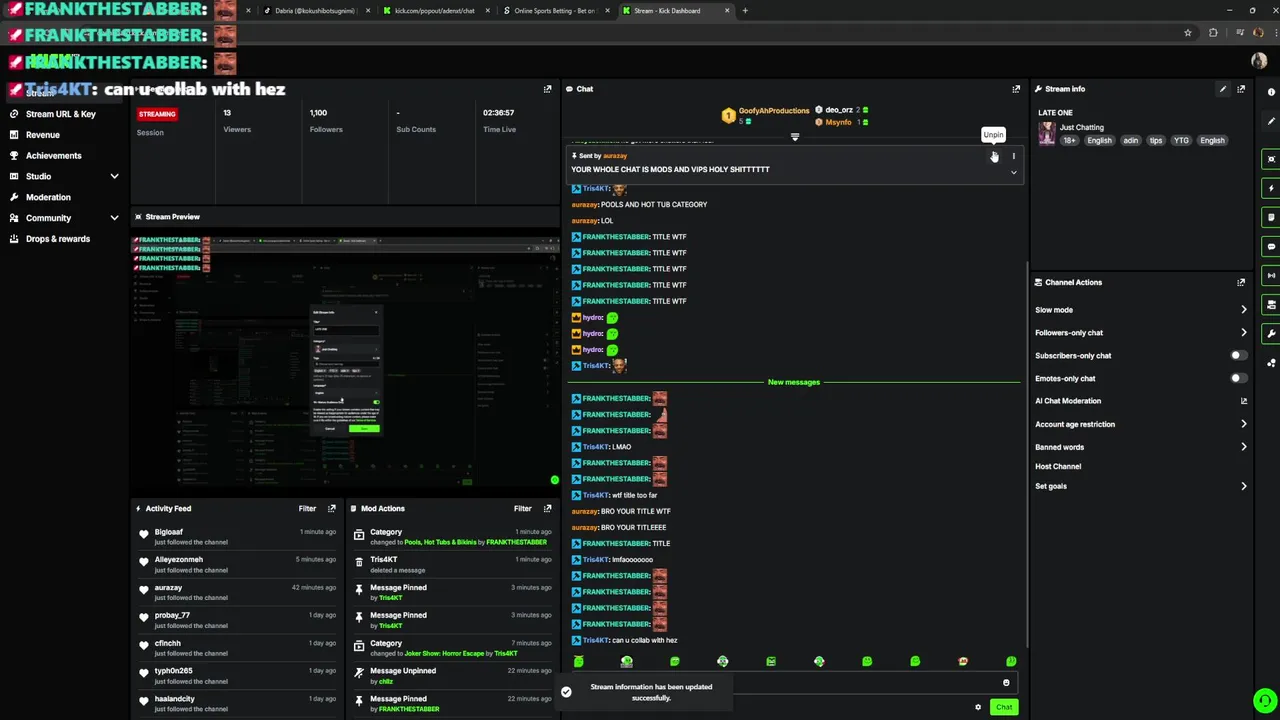Click the 18+ stream tag

pos(1069,140)
